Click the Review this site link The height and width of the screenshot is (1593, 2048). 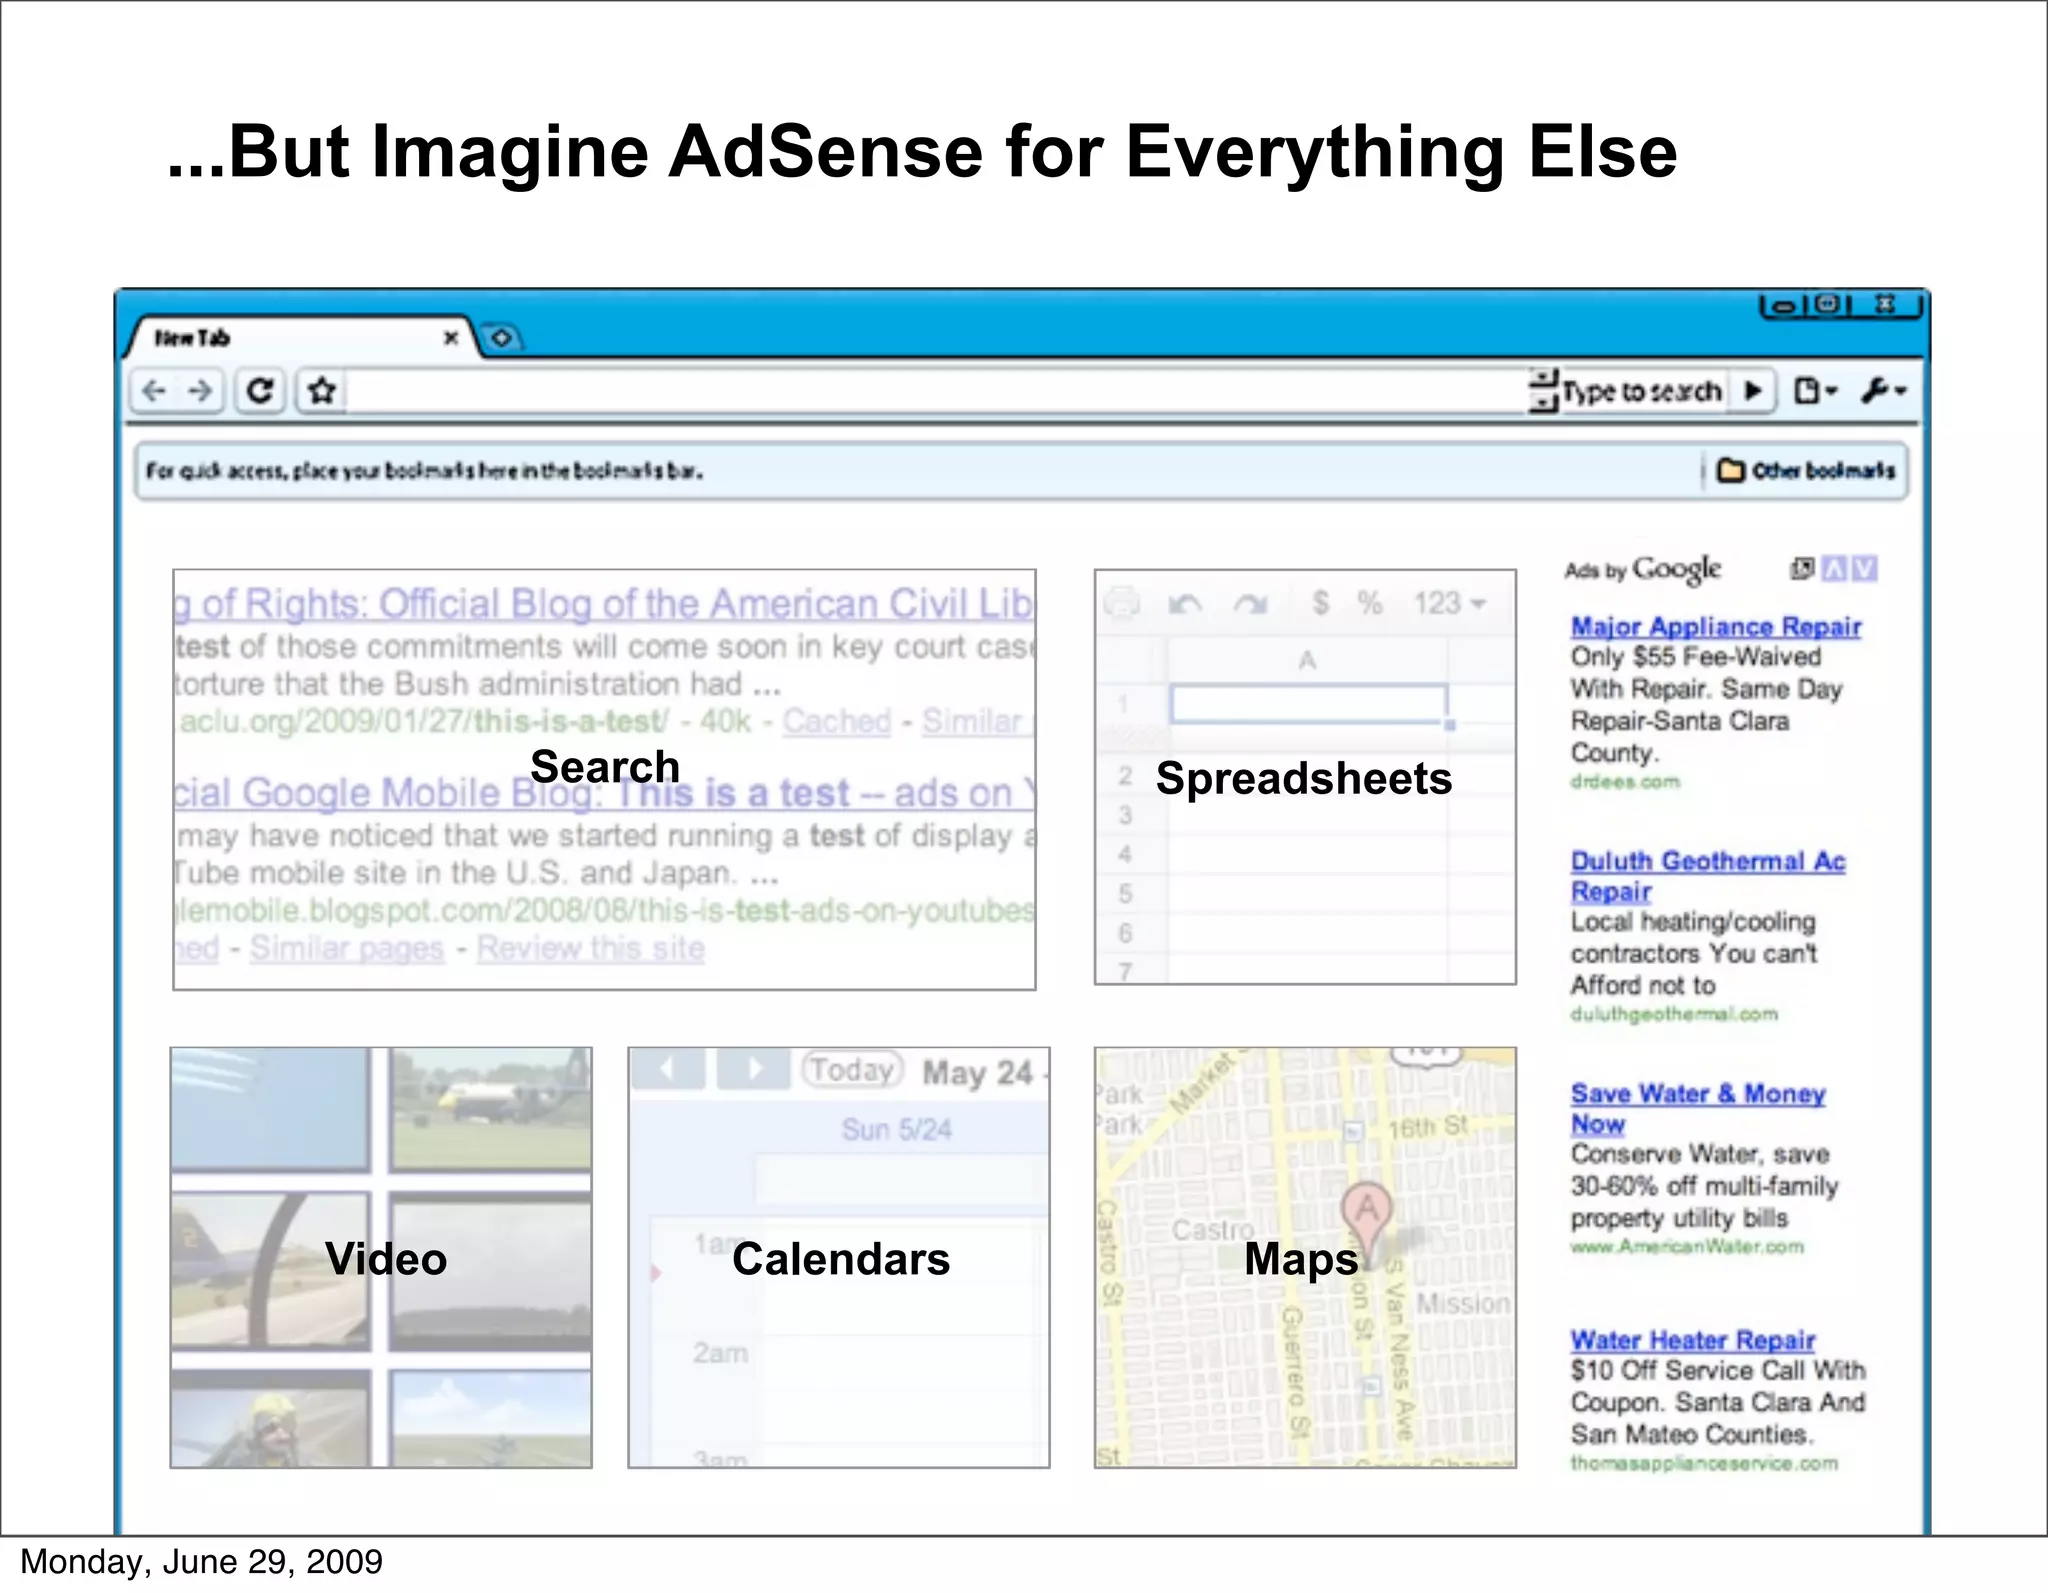pyautogui.click(x=591, y=948)
